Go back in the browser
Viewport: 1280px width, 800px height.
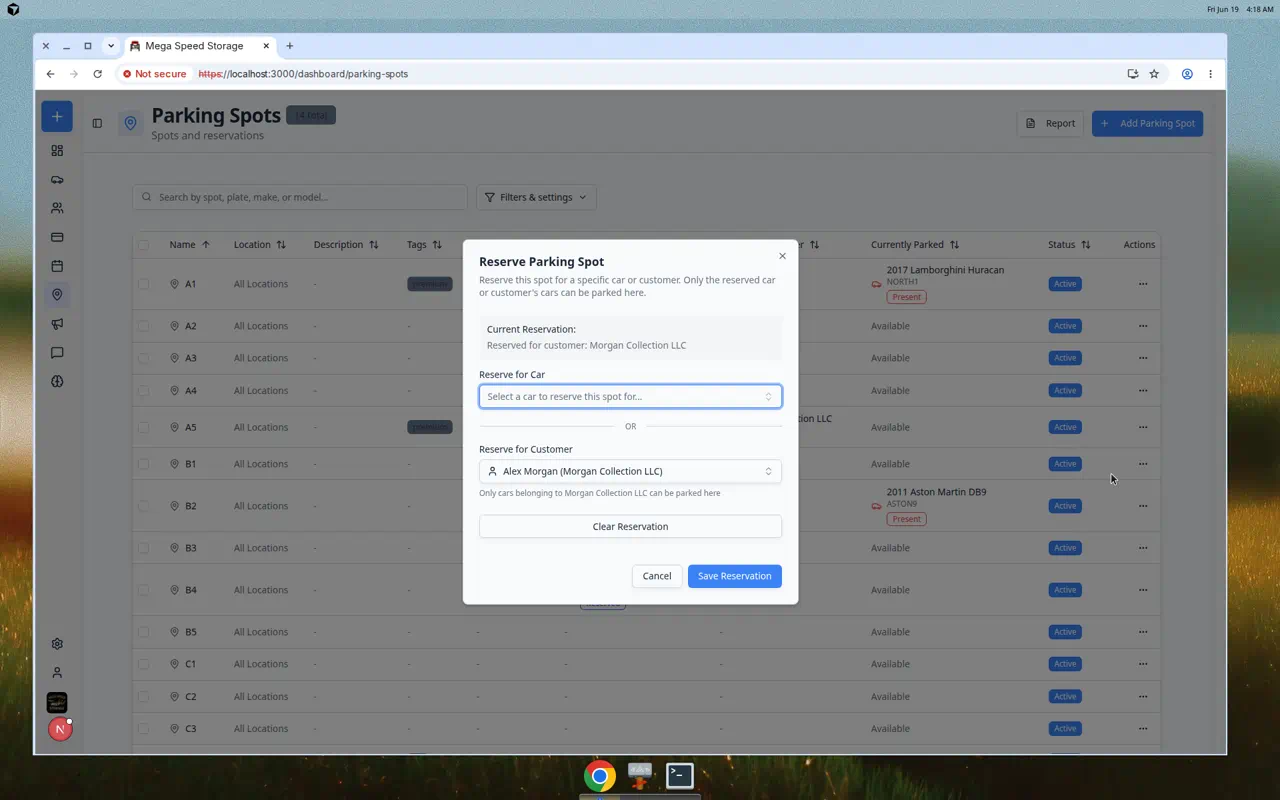50,74
